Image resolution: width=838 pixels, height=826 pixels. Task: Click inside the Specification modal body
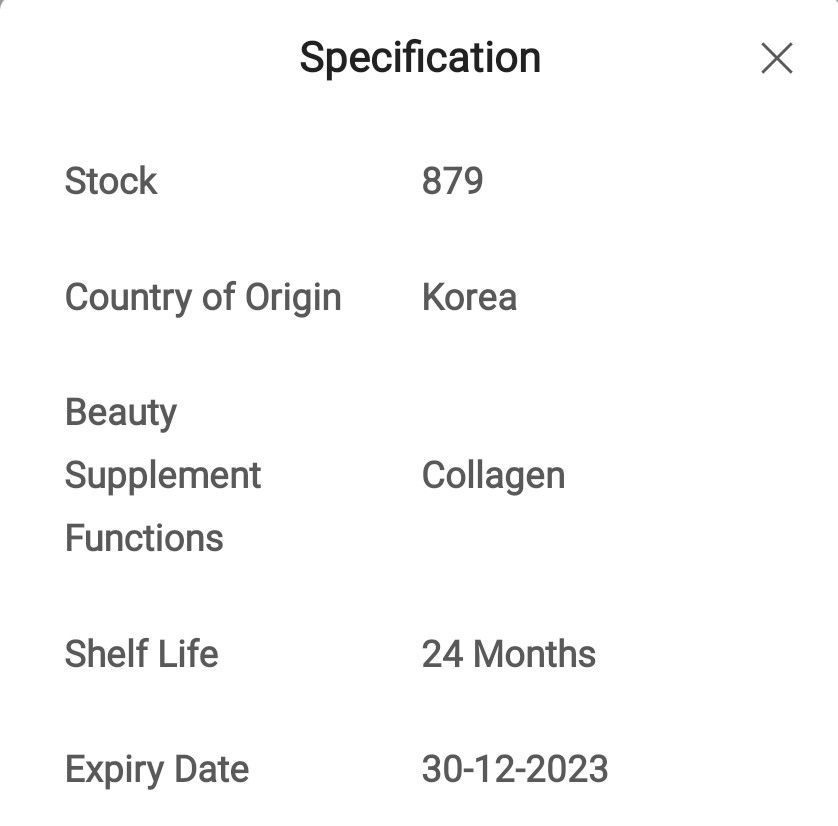click(419, 590)
